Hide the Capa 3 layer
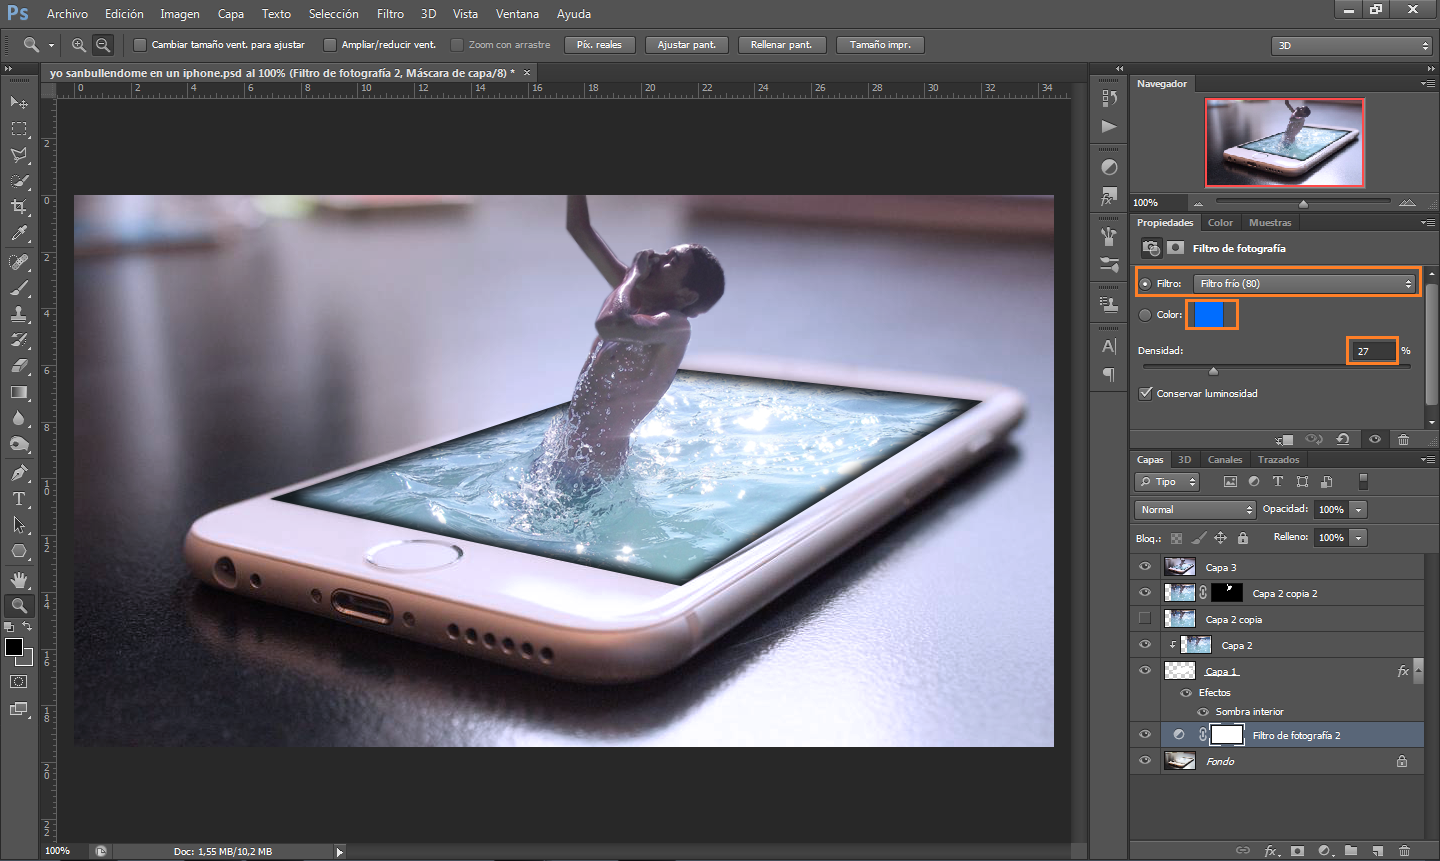1440x861 pixels. point(1145,567)
